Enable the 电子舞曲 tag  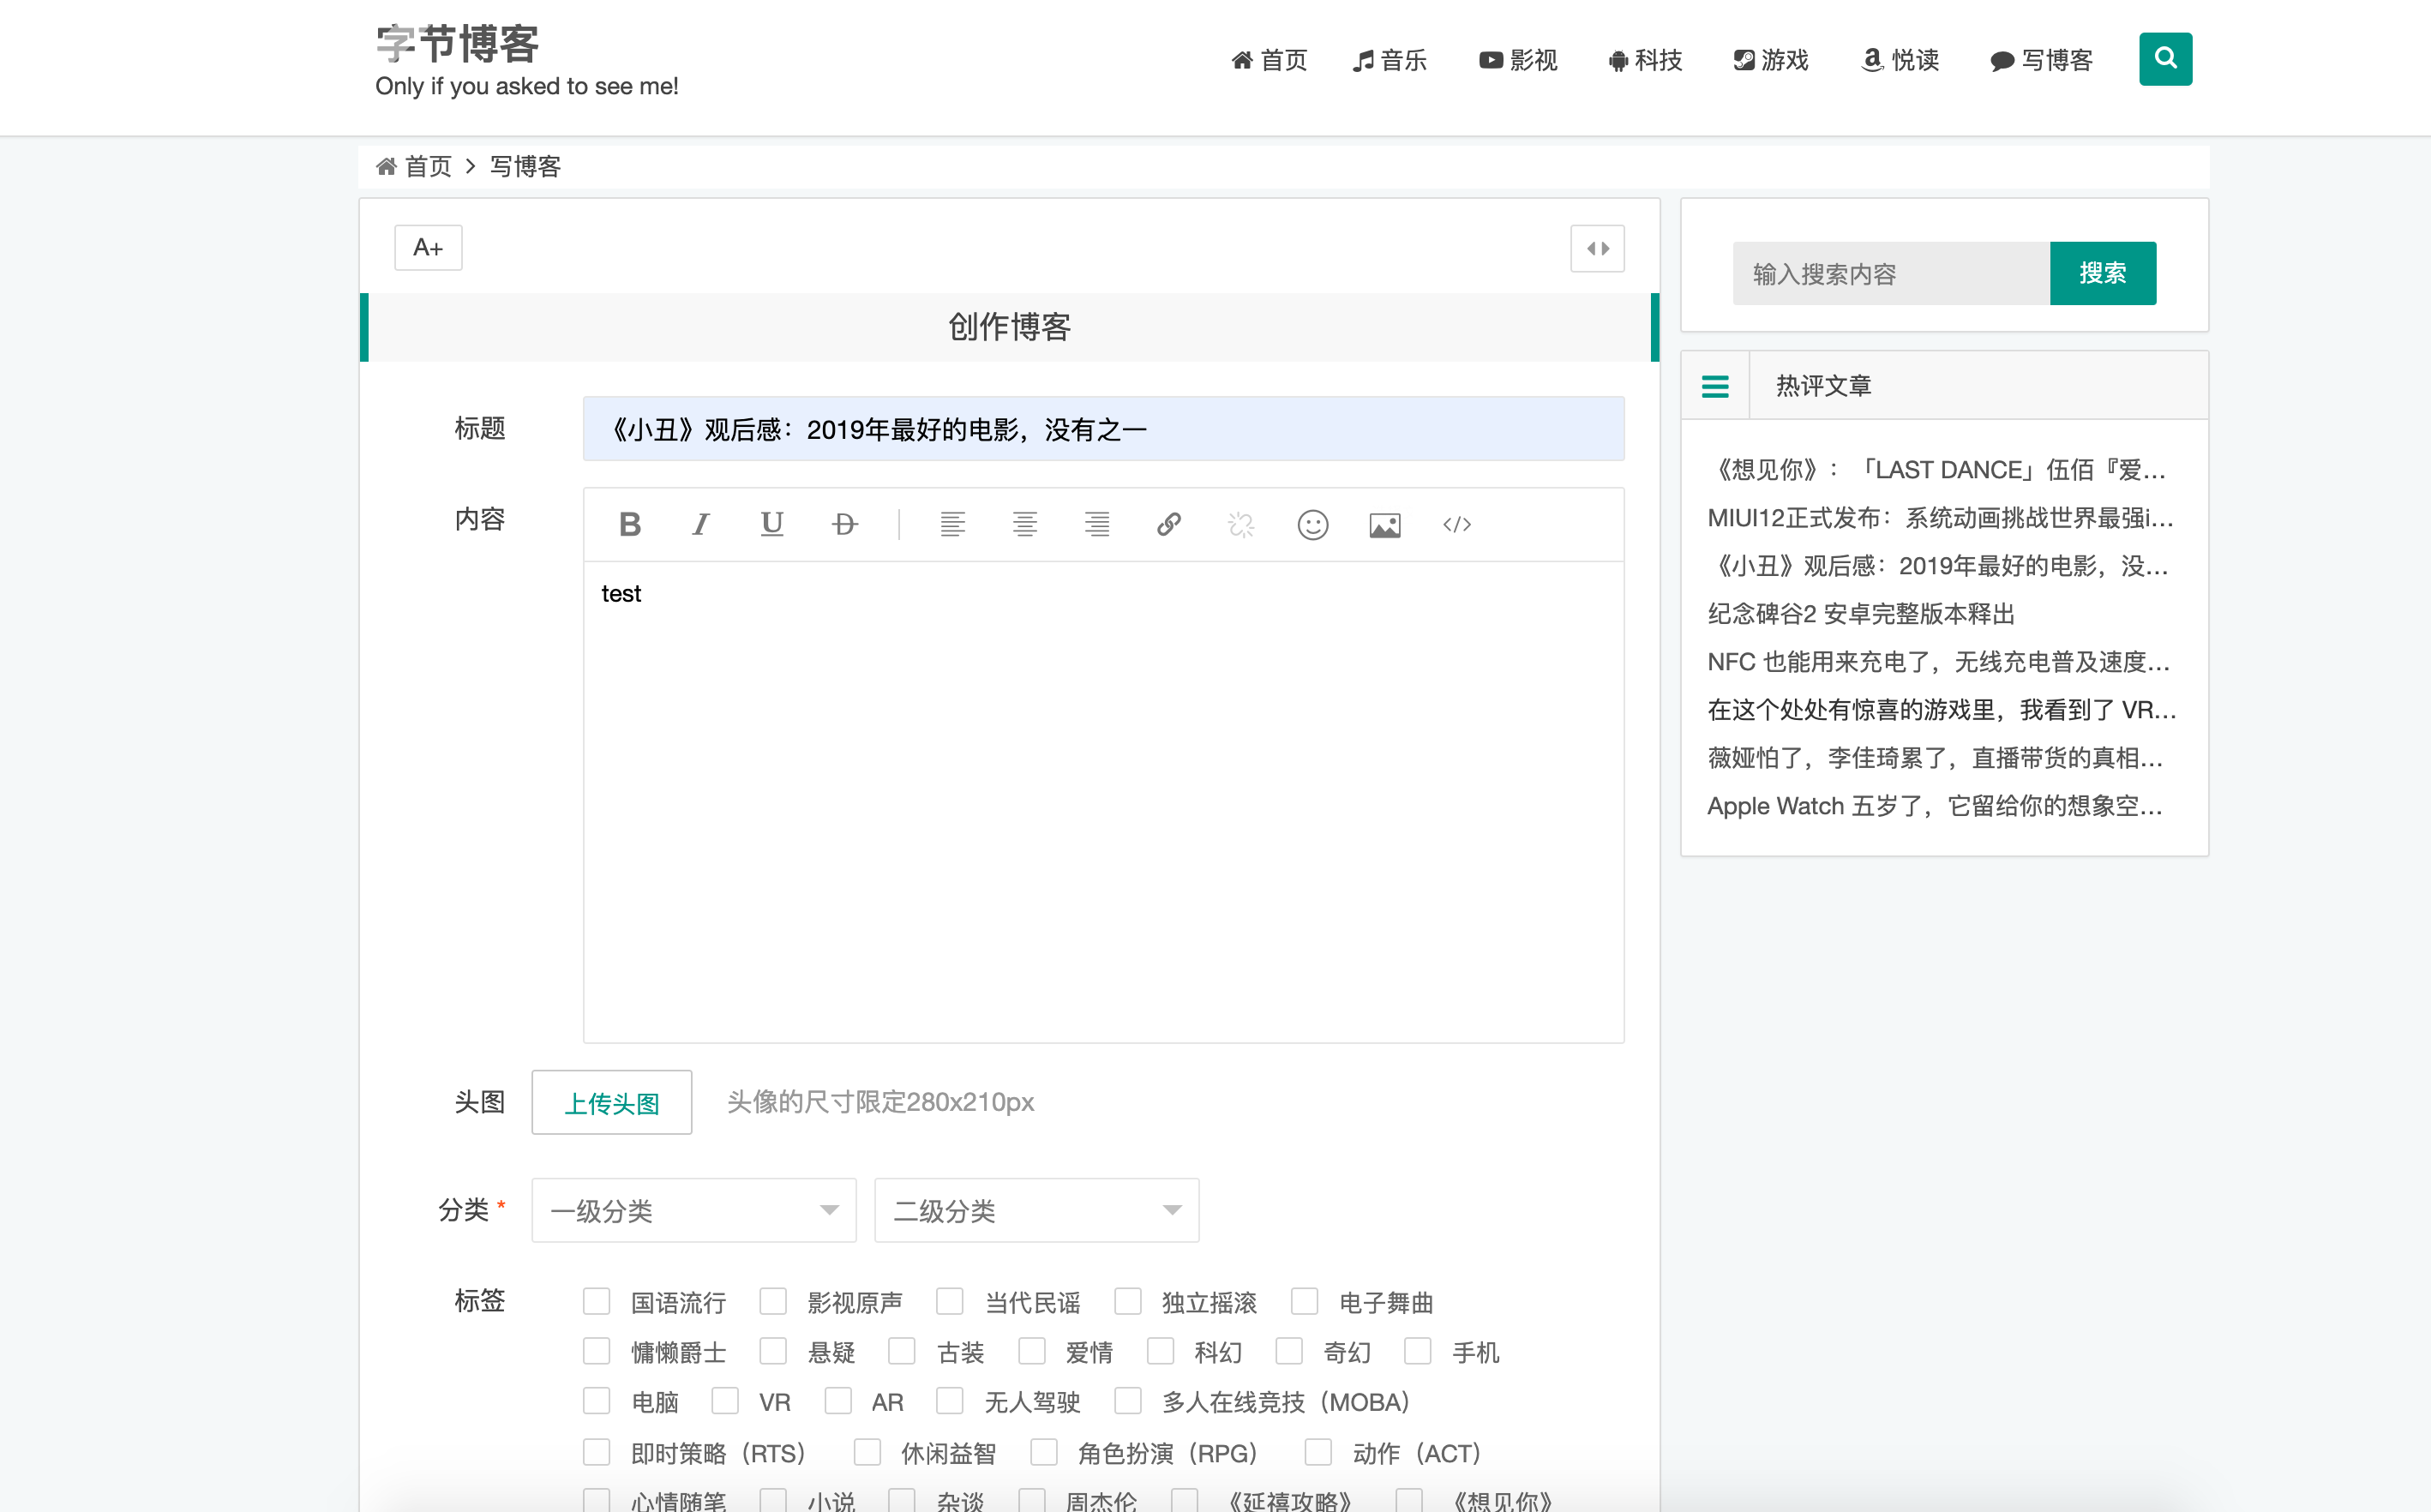1305,1301
